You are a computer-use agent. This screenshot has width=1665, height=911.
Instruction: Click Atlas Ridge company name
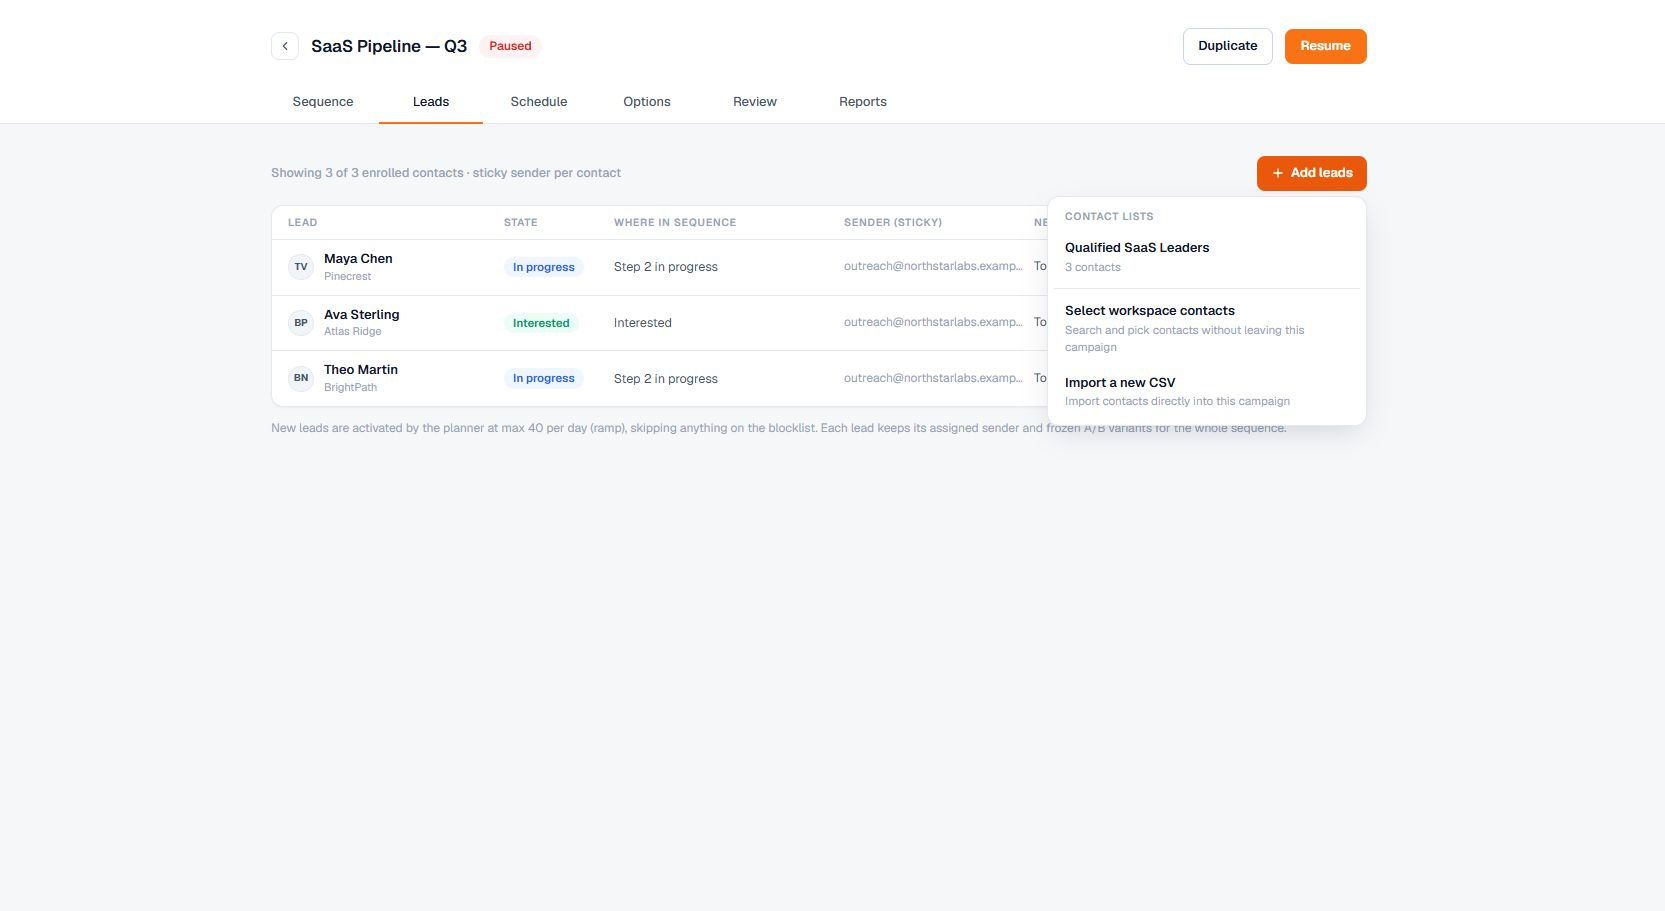coord(352,331)
